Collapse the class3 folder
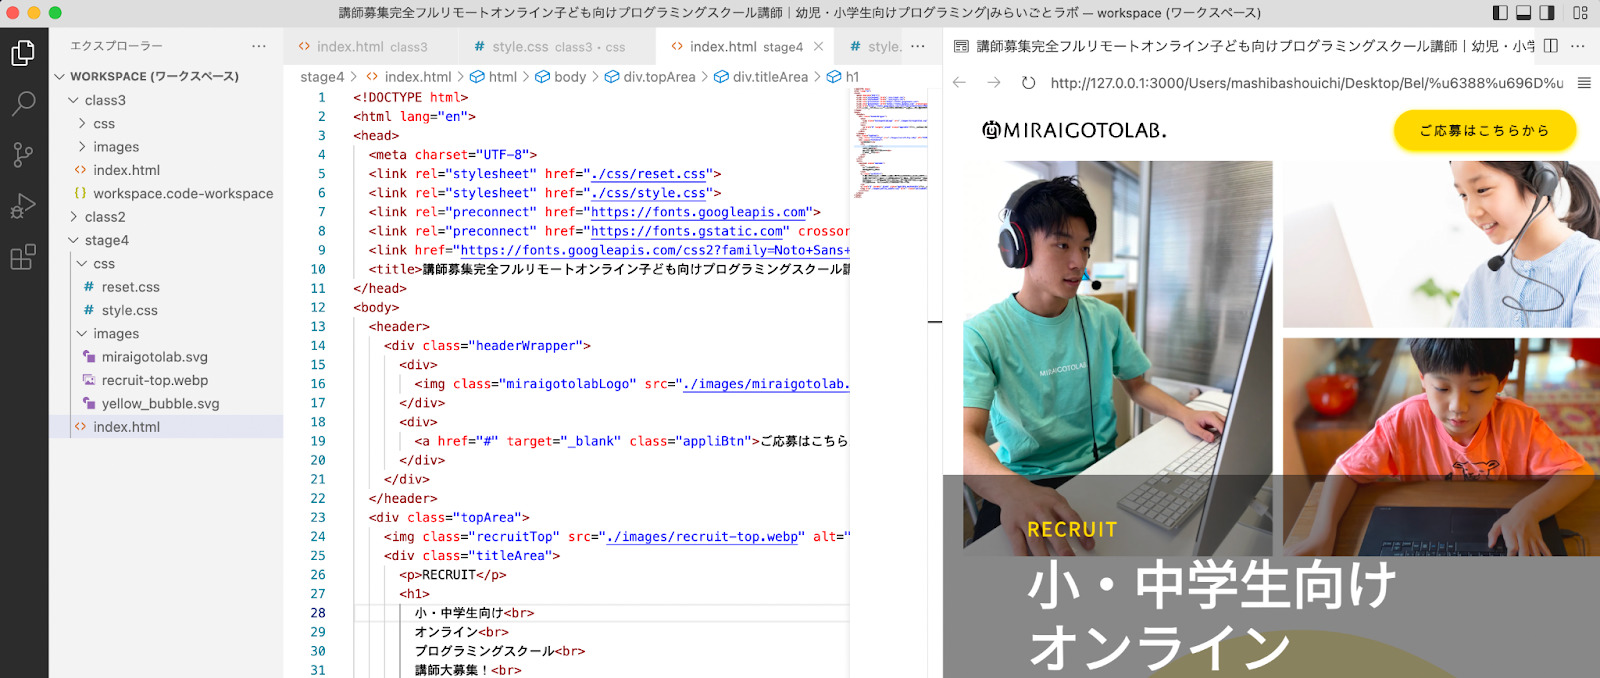 (73, 100)
